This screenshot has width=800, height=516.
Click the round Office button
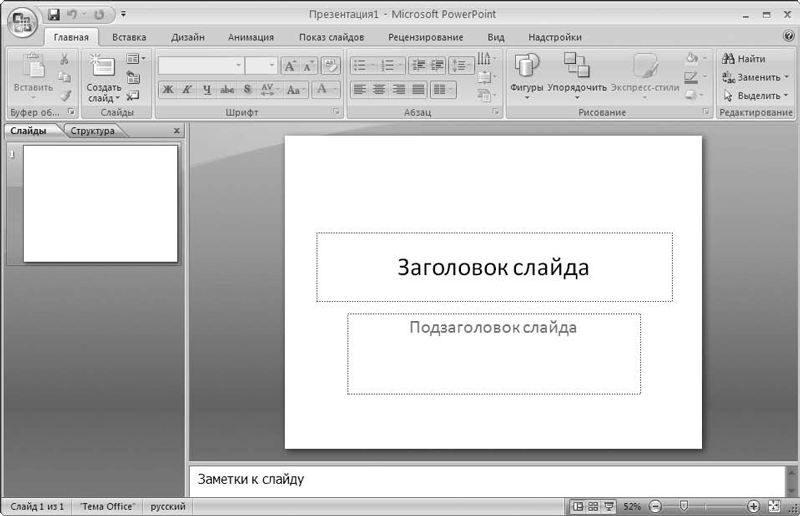pos(21,22)
